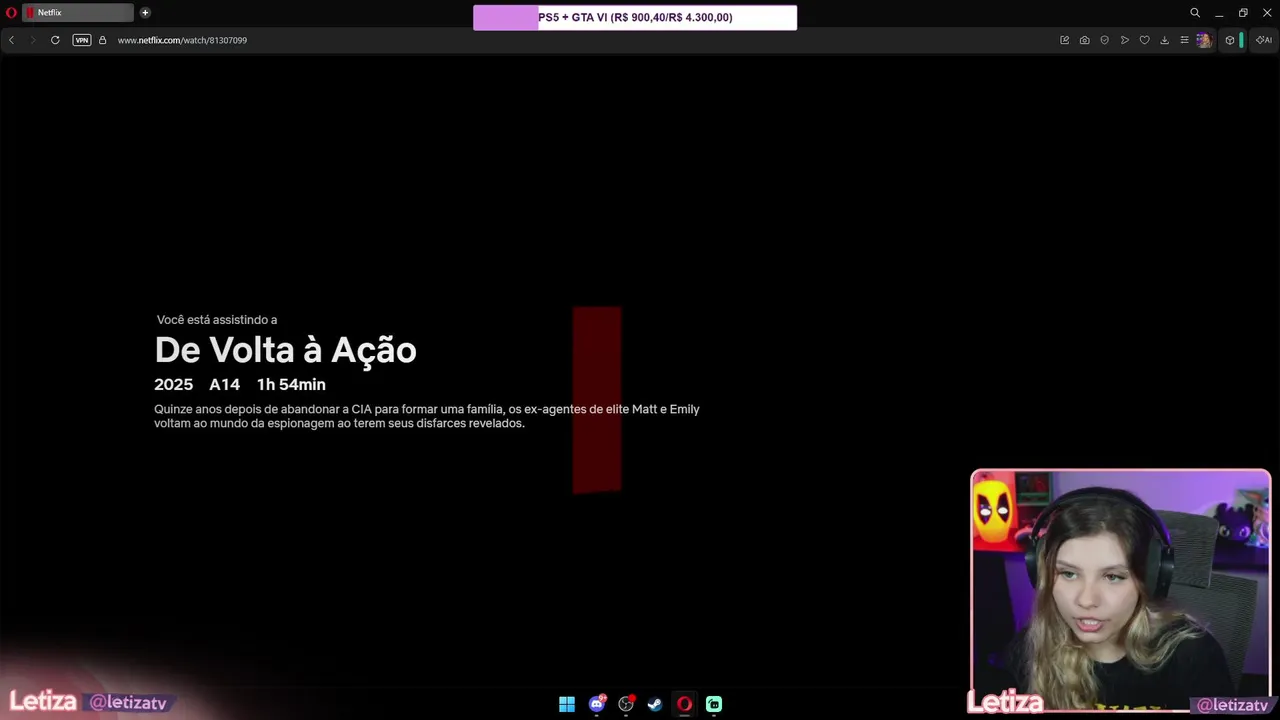
Task: Click the text 'Você está assistindo a'
Action: (x=217, y=320)
